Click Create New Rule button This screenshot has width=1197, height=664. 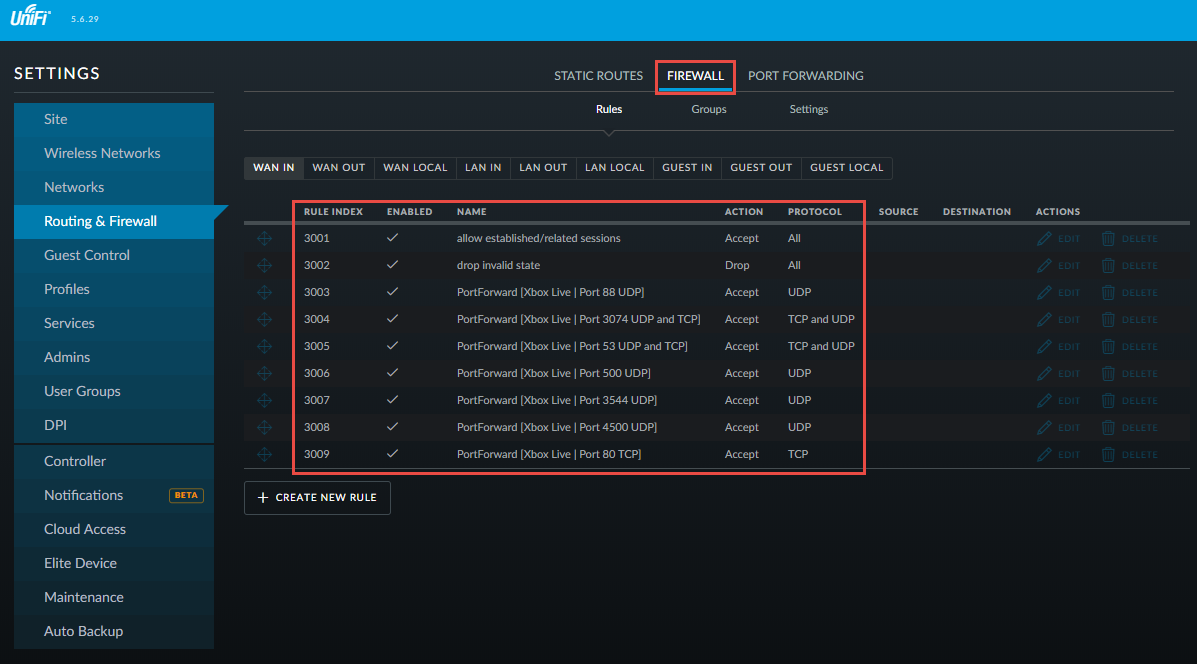(317, 498)
